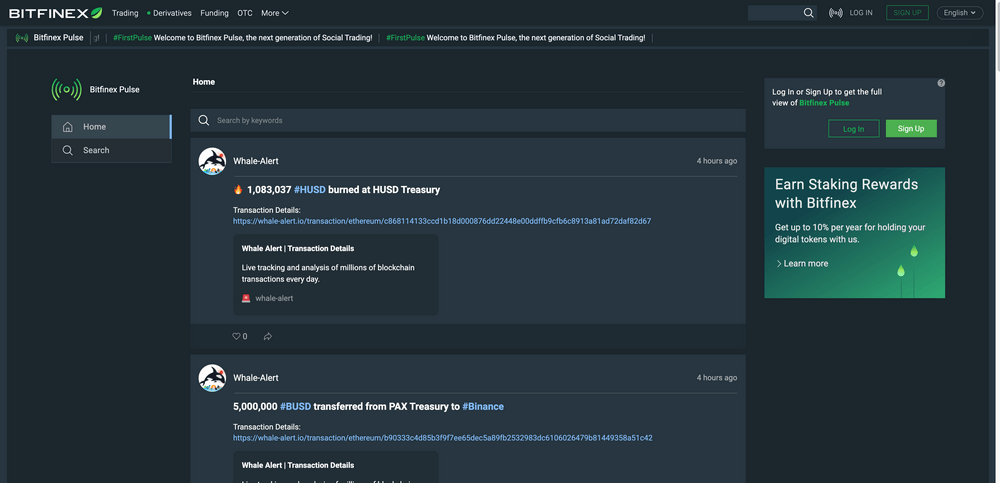Select Home in the Pulse sidebar

112,127
